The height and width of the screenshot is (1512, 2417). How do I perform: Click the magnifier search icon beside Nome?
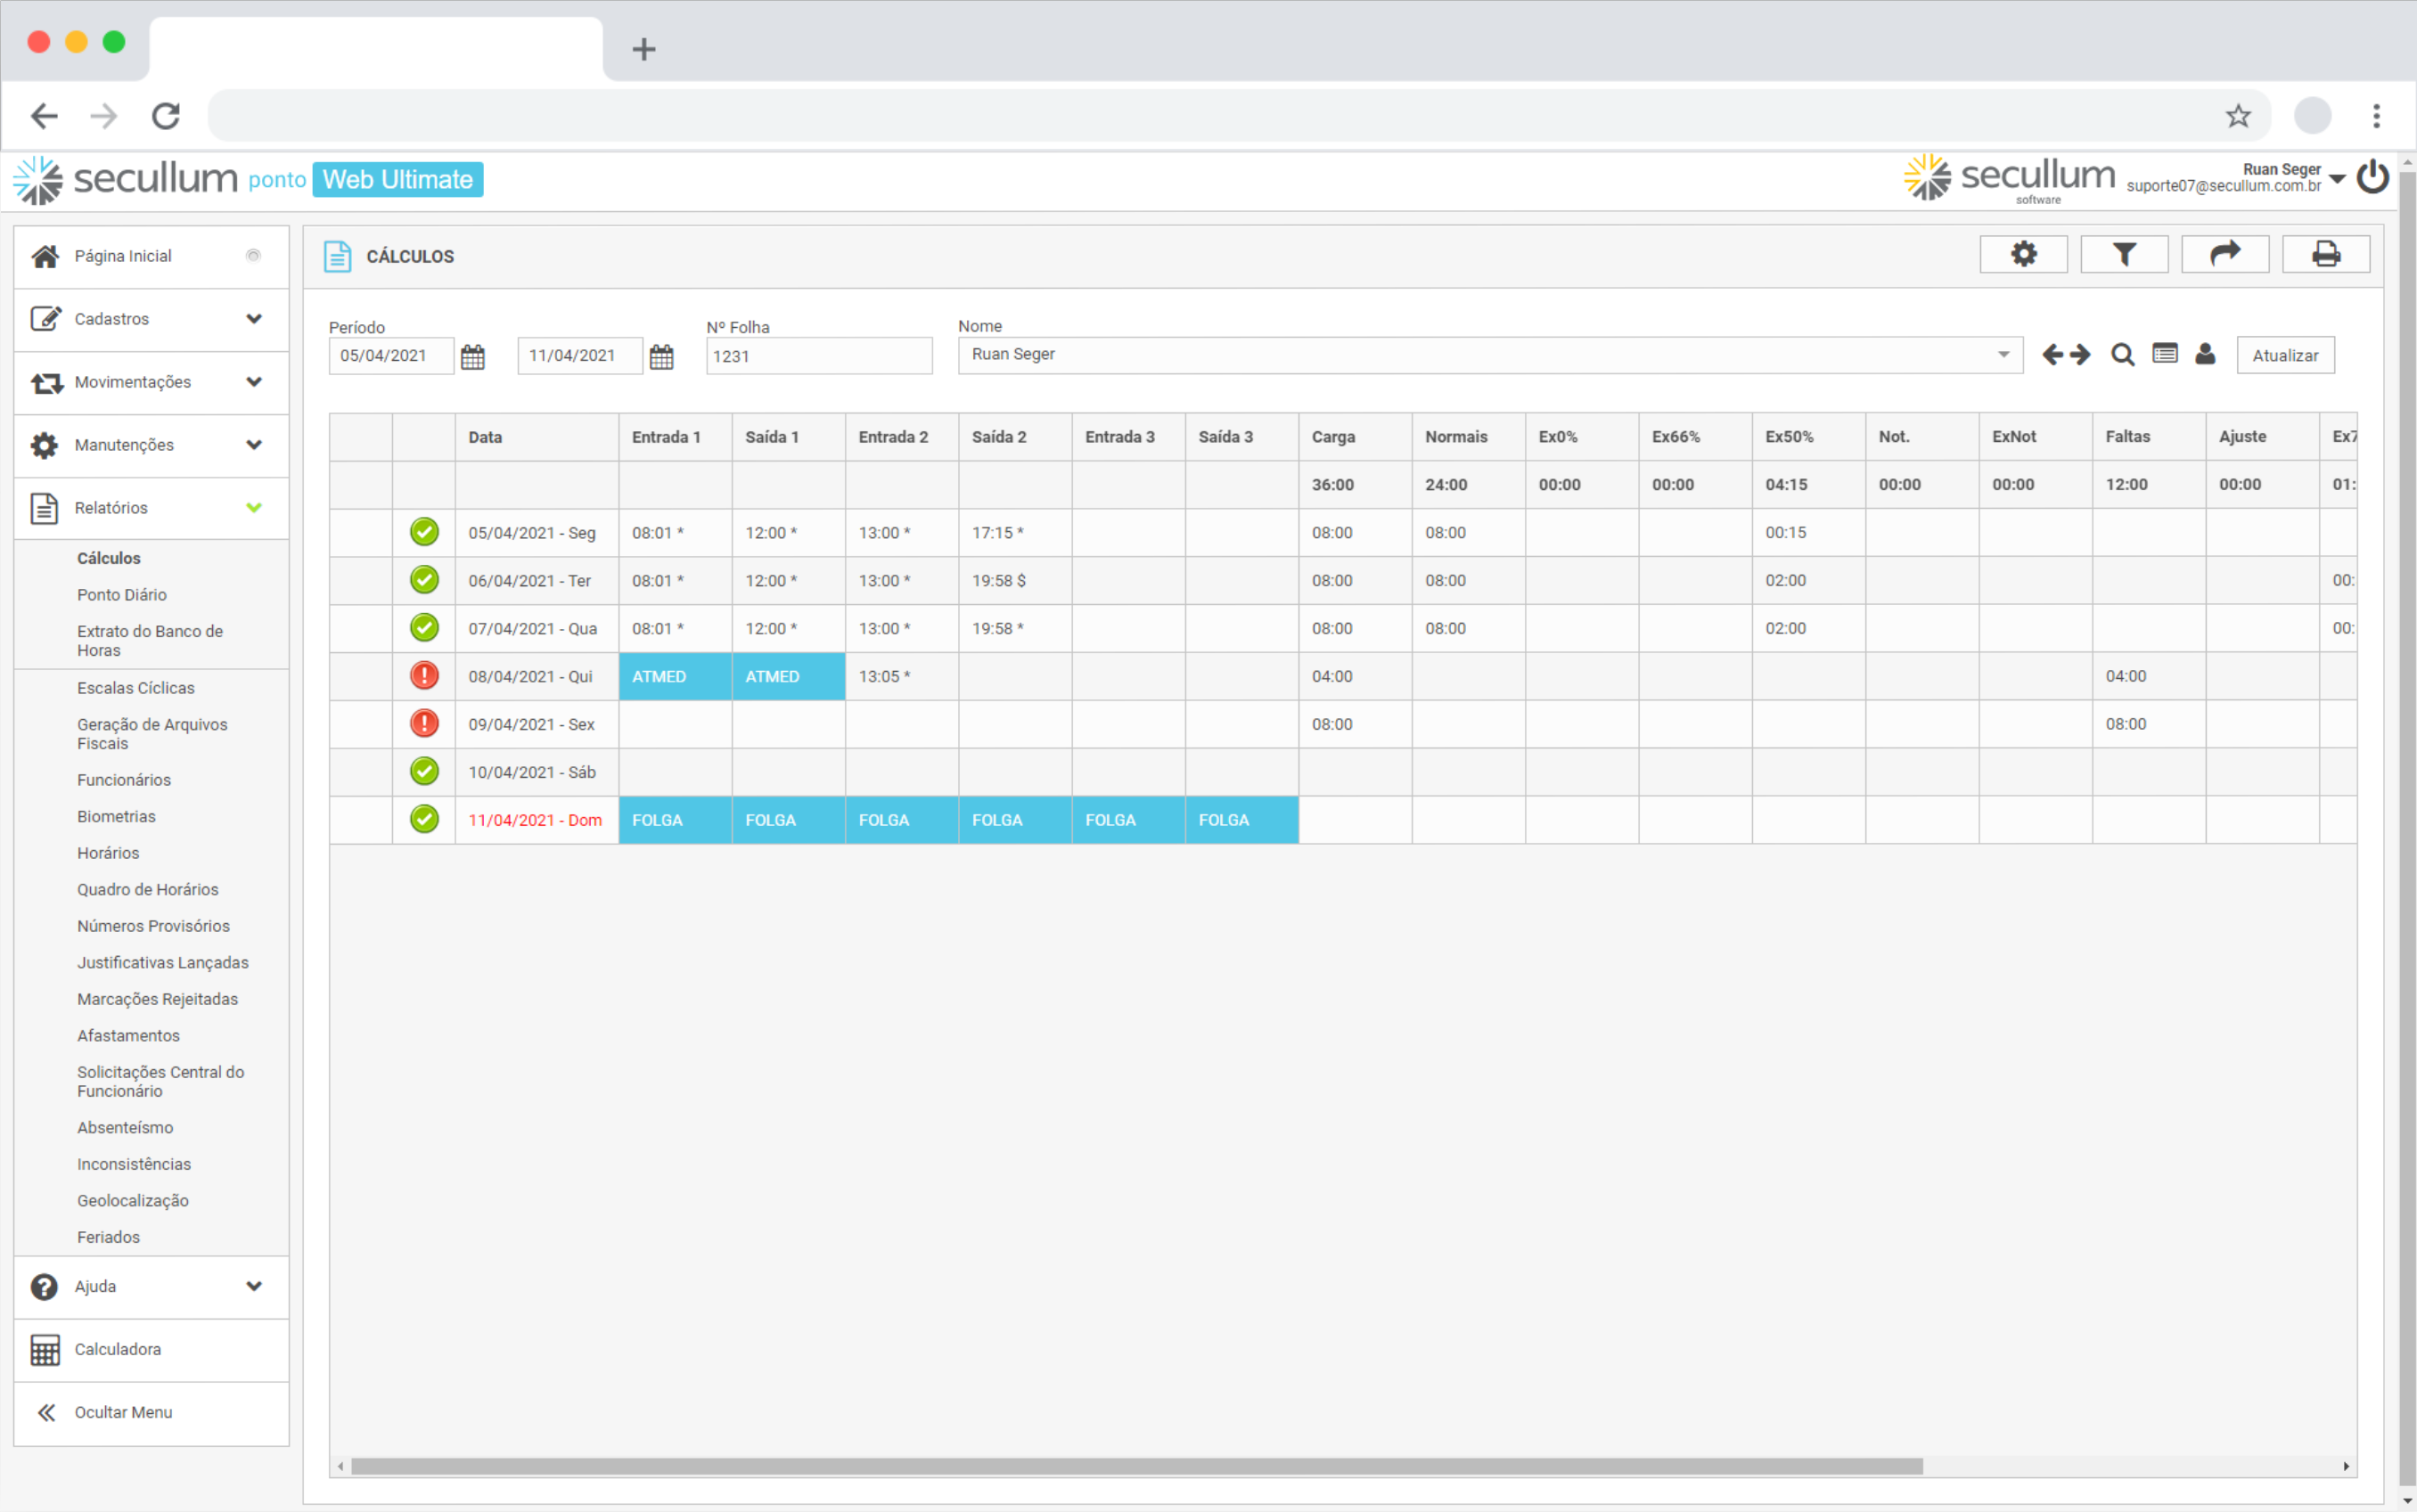(x=2122, y=355)
